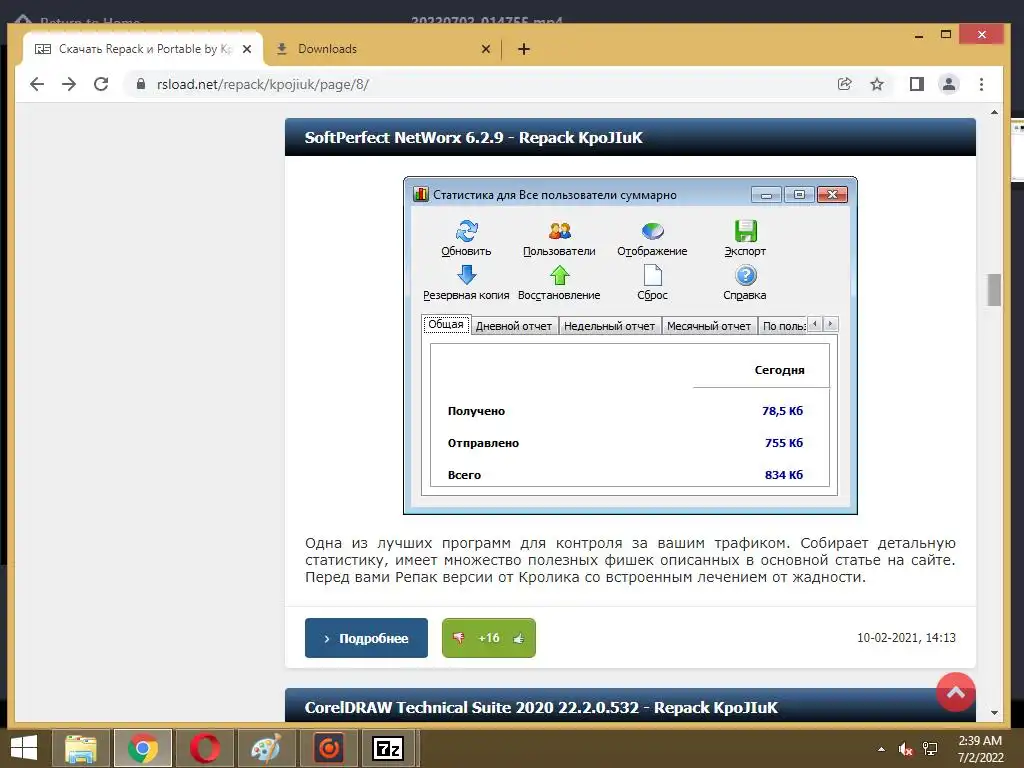Click the Восстановление restore icon
This screenshot has height=768, width=1024.
coord(560,275)
